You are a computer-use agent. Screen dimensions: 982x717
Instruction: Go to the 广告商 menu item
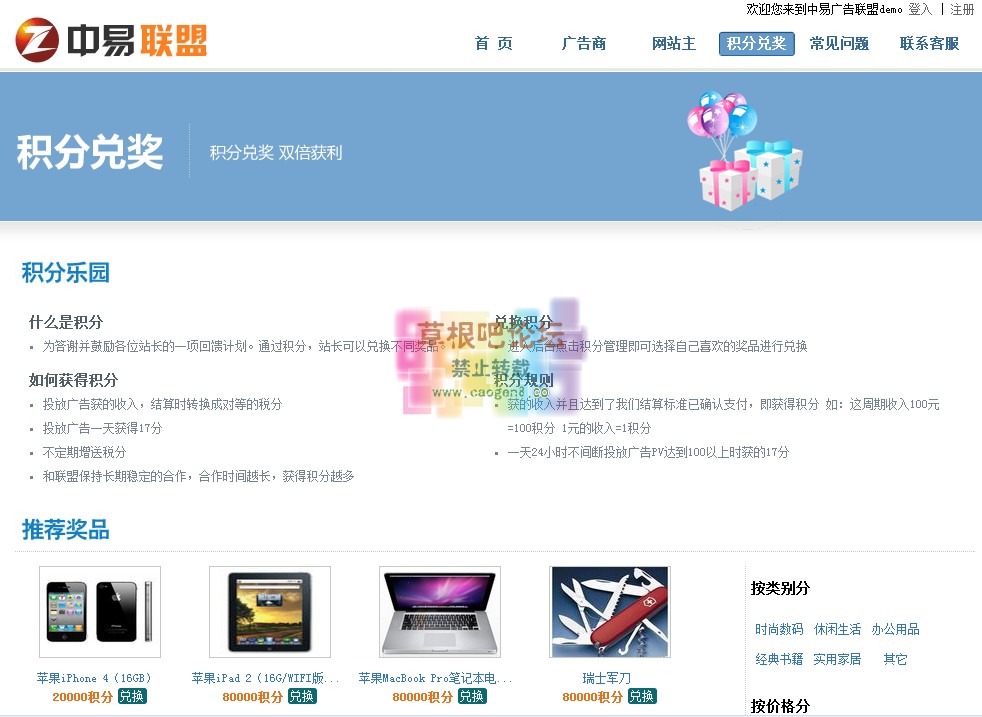tap(584, 44)
